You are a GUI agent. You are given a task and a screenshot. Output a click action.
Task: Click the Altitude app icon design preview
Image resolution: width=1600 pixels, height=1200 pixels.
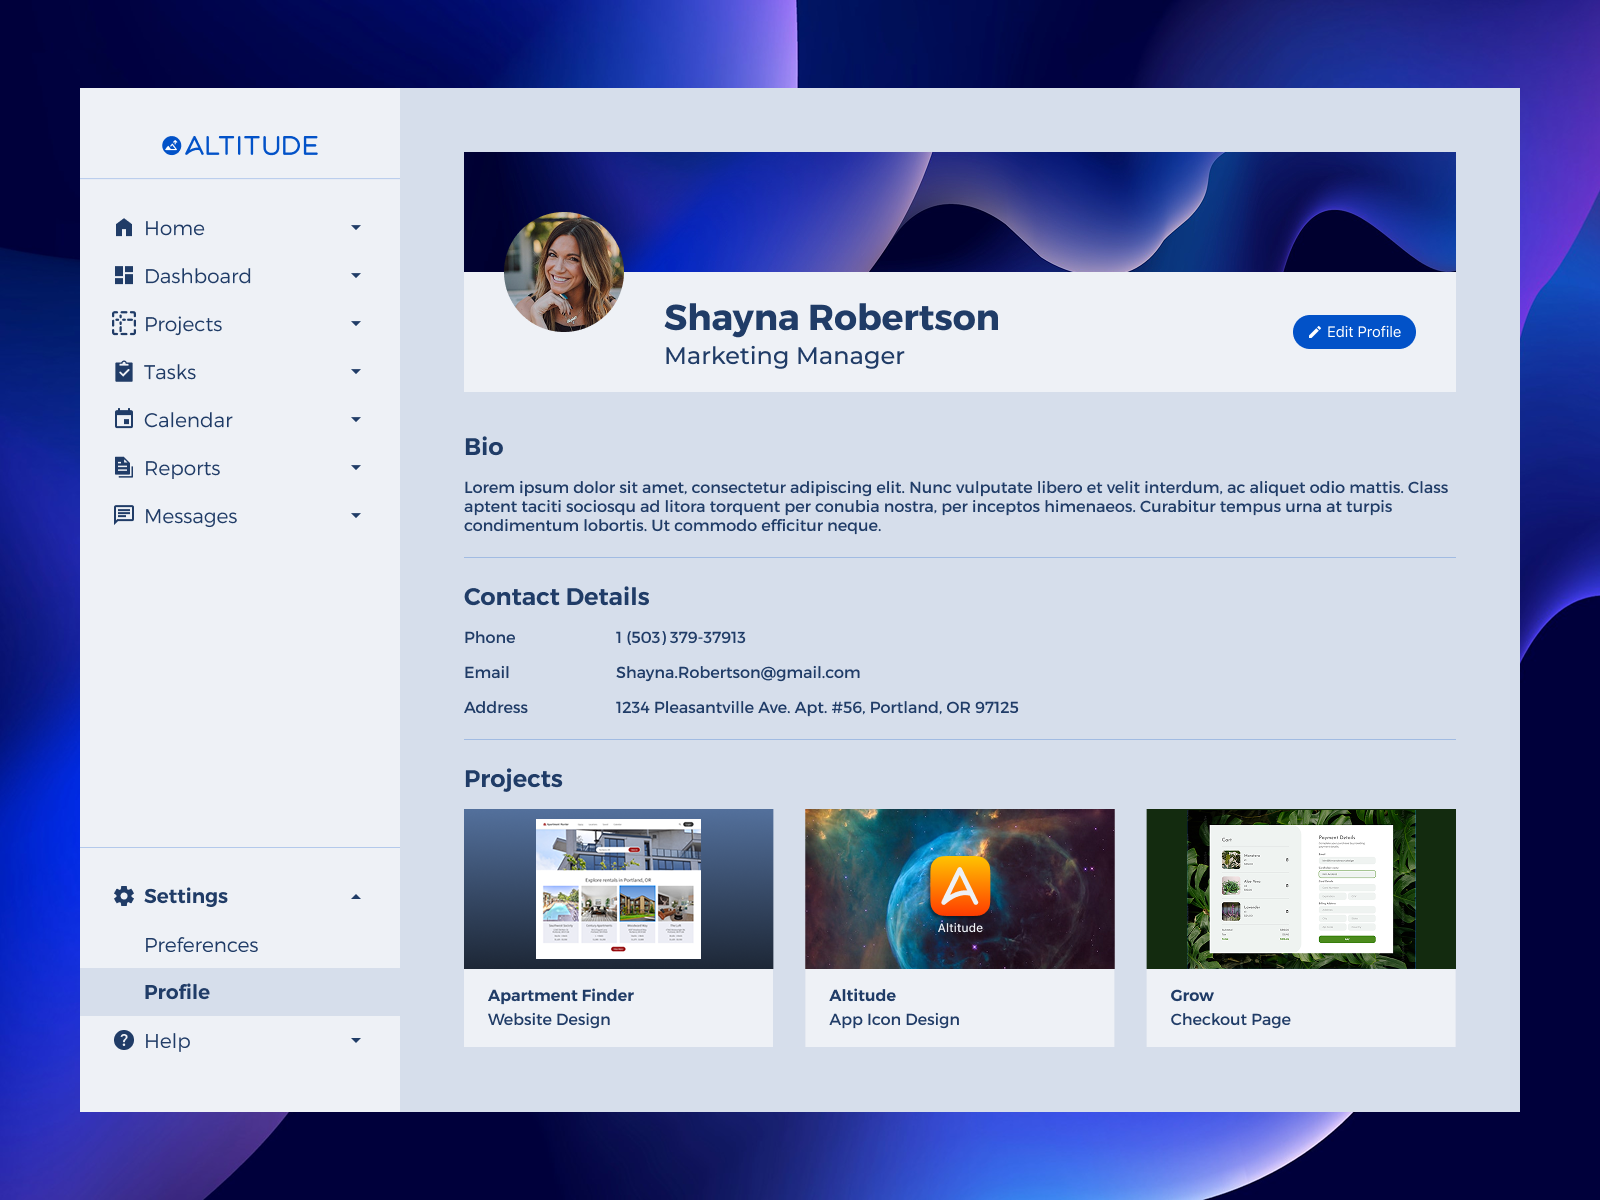[x=959, y=888]
